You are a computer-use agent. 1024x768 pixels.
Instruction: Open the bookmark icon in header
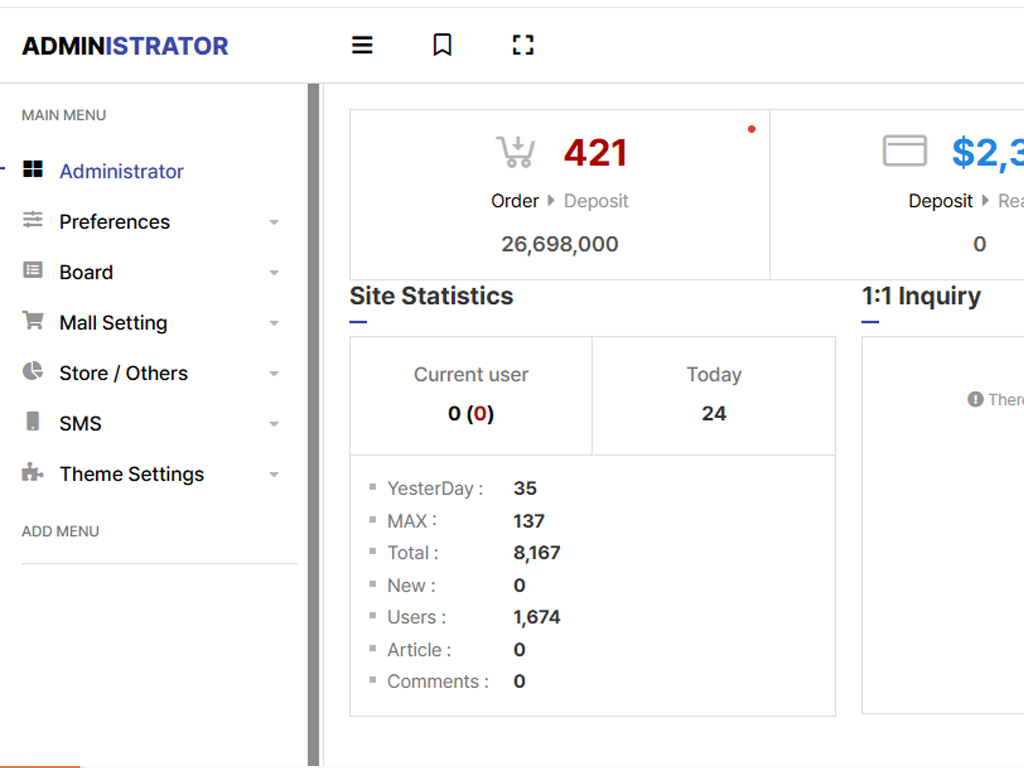(x=442, y=45)
